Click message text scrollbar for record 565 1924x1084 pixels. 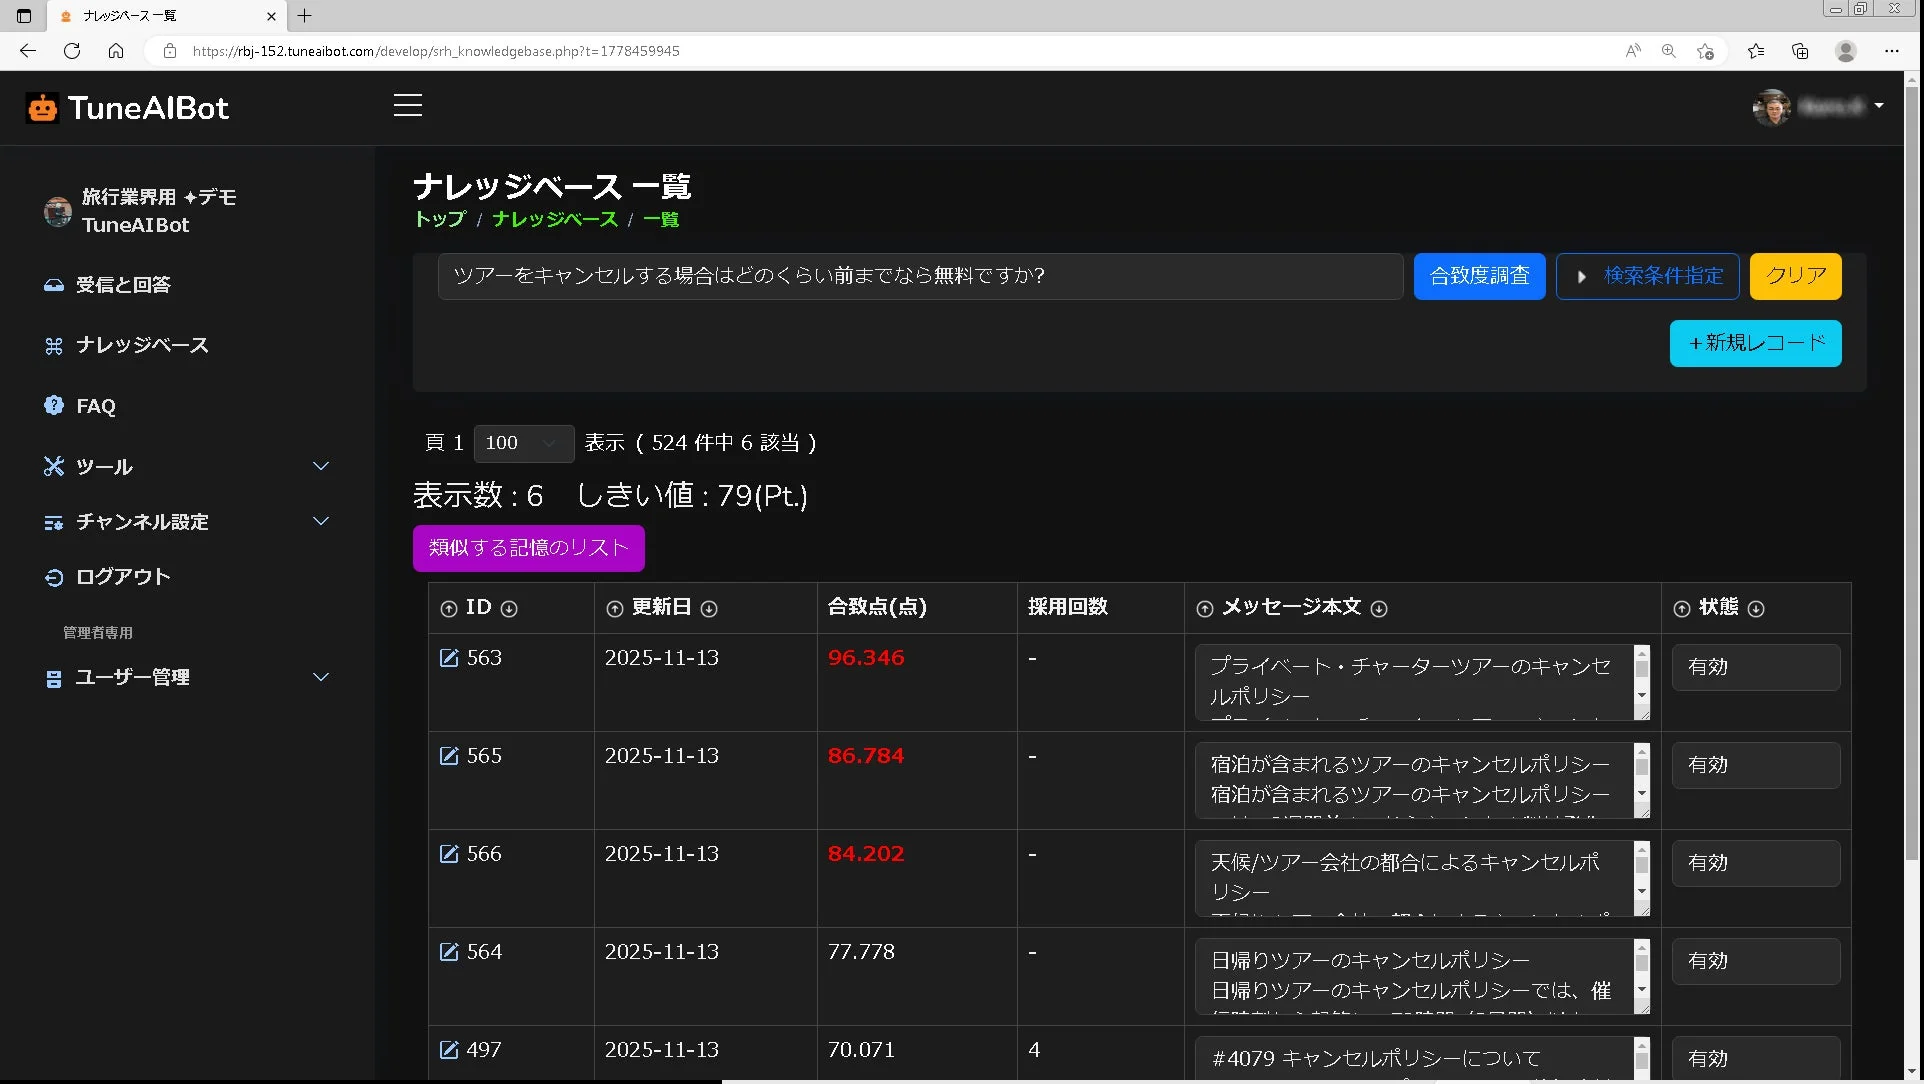point(1641,780)
